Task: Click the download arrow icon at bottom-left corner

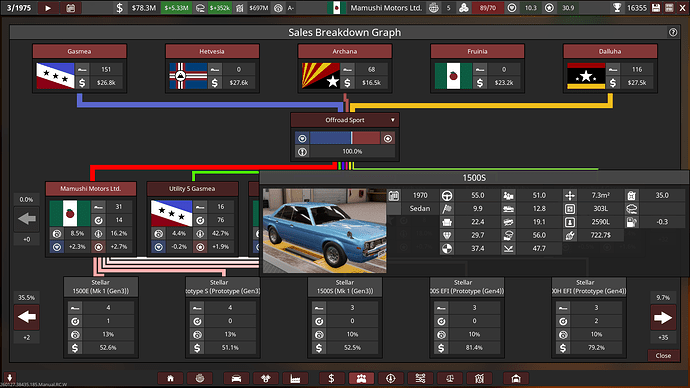Action: point(10,377)
